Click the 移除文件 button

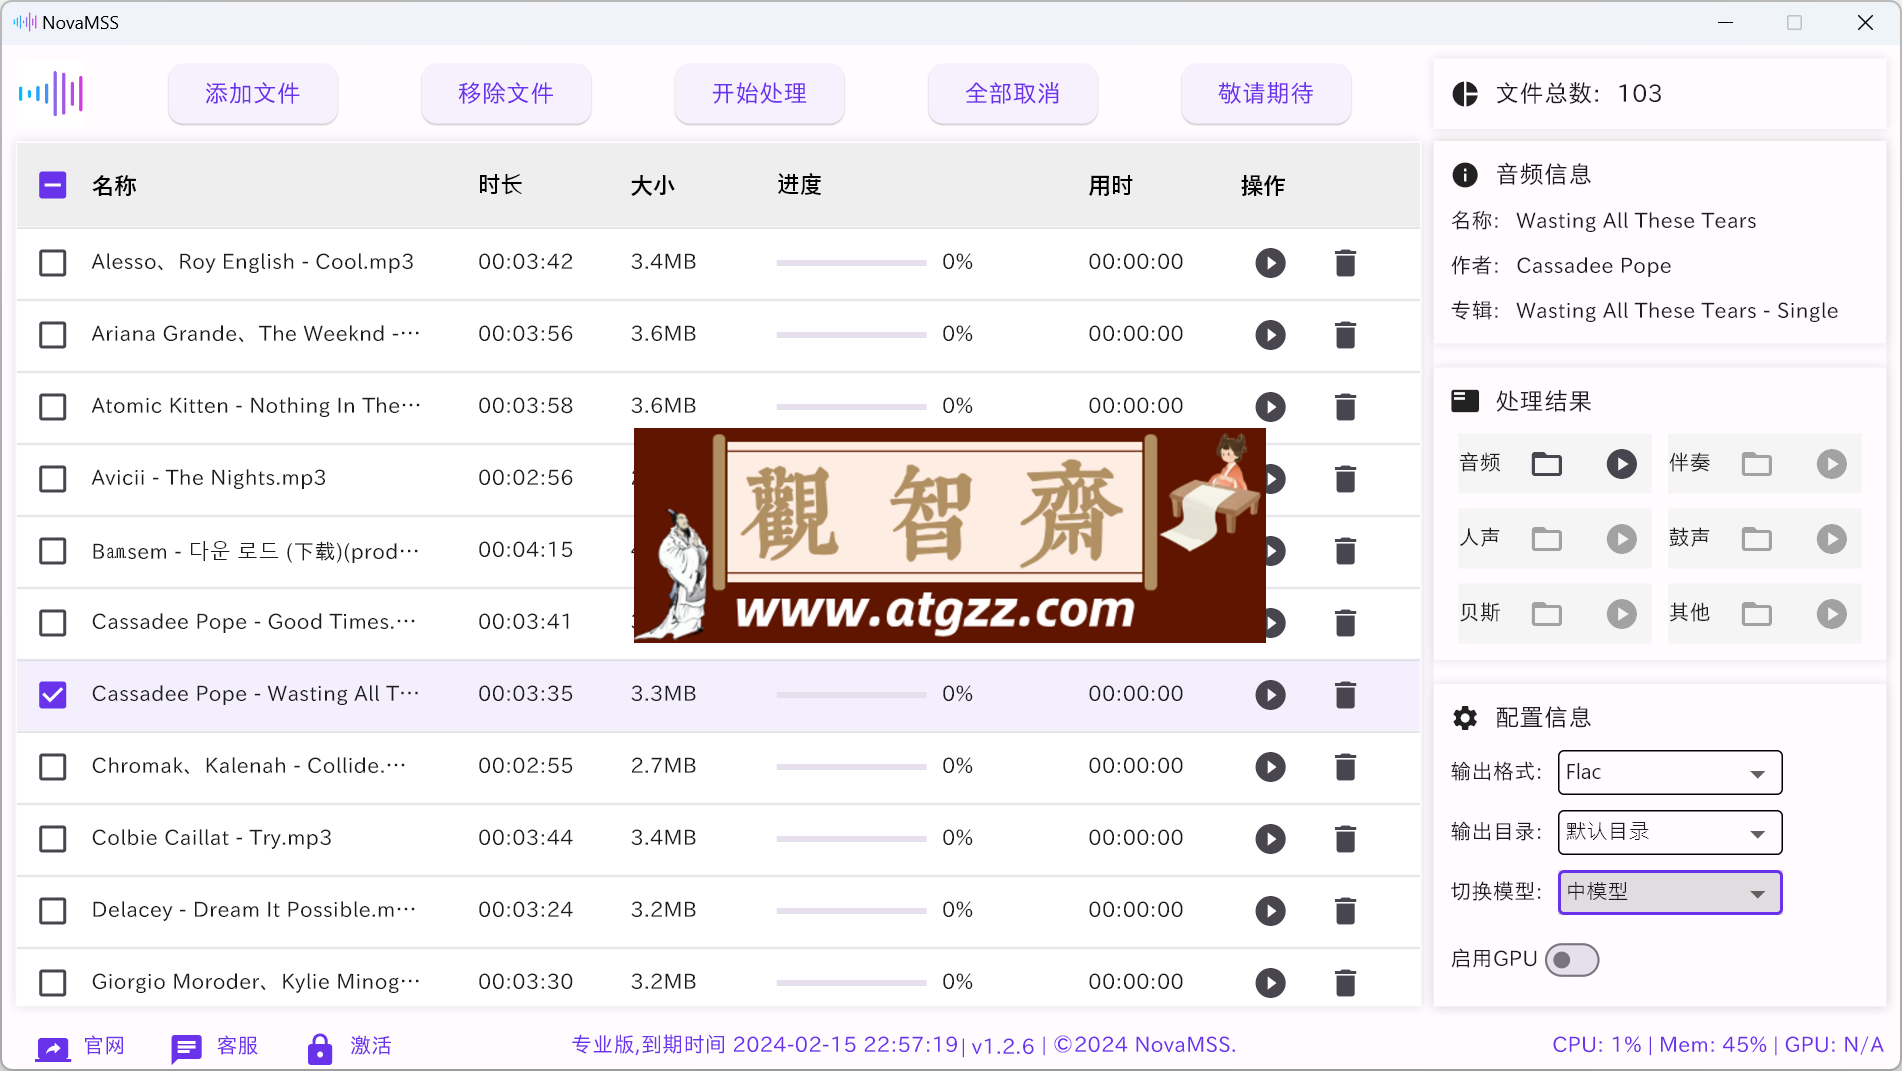[x=506, y=94]
